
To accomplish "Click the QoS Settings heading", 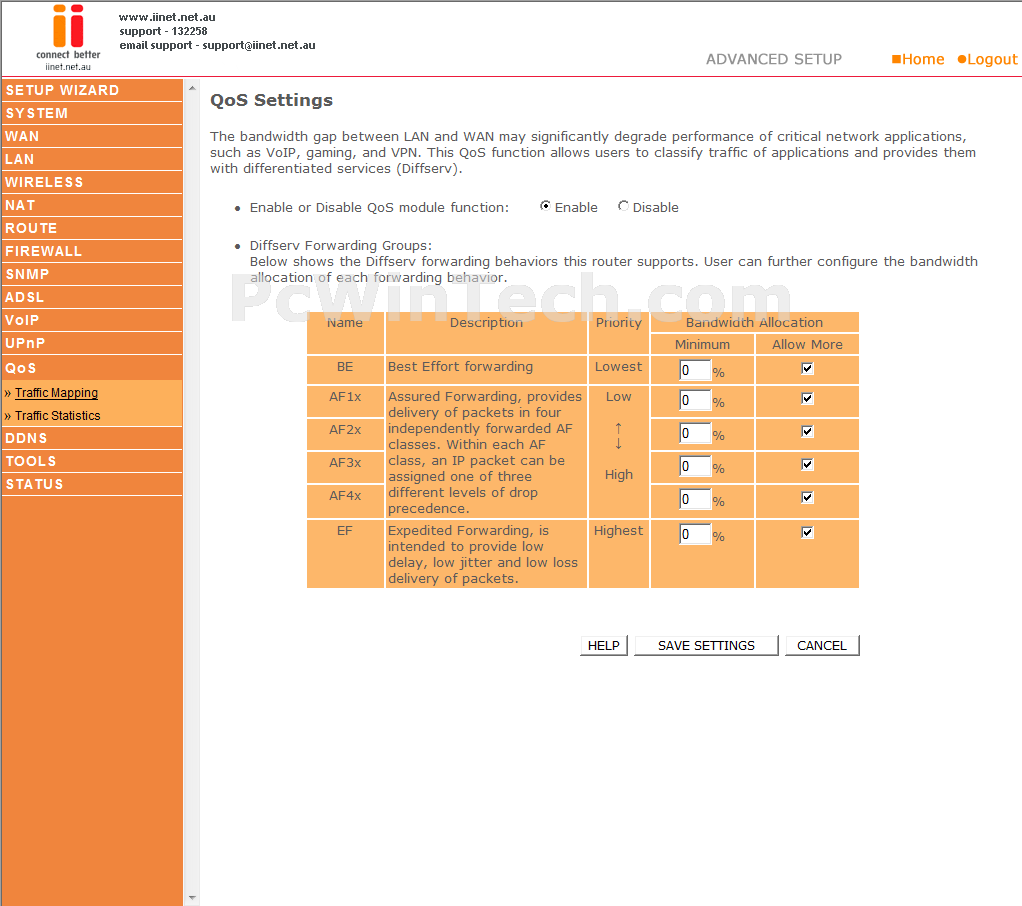I will click(271, 100).
